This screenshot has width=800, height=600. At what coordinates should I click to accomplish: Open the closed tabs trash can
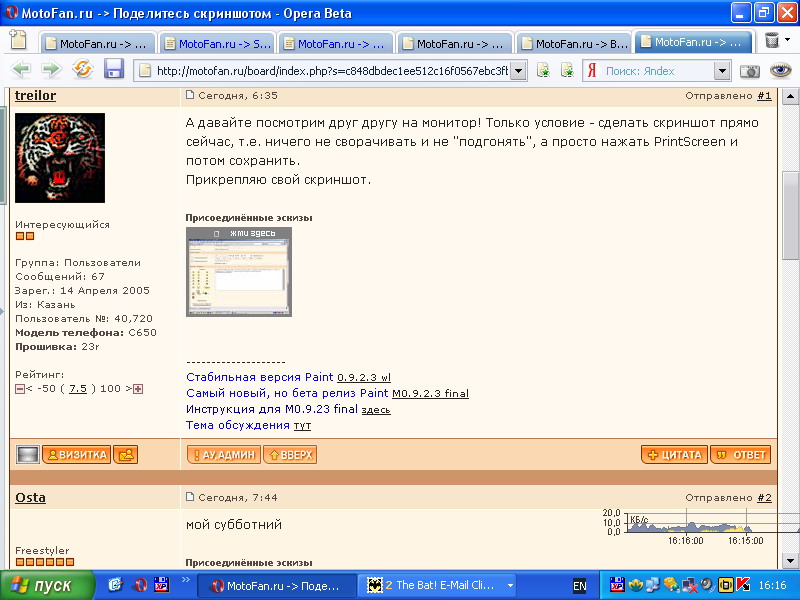771,40
